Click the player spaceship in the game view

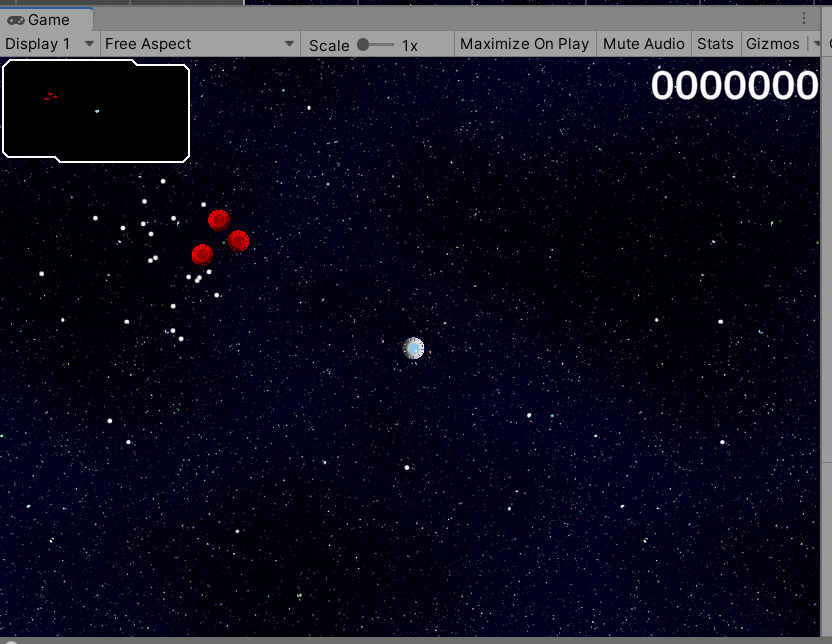click(x=413, y=349)
